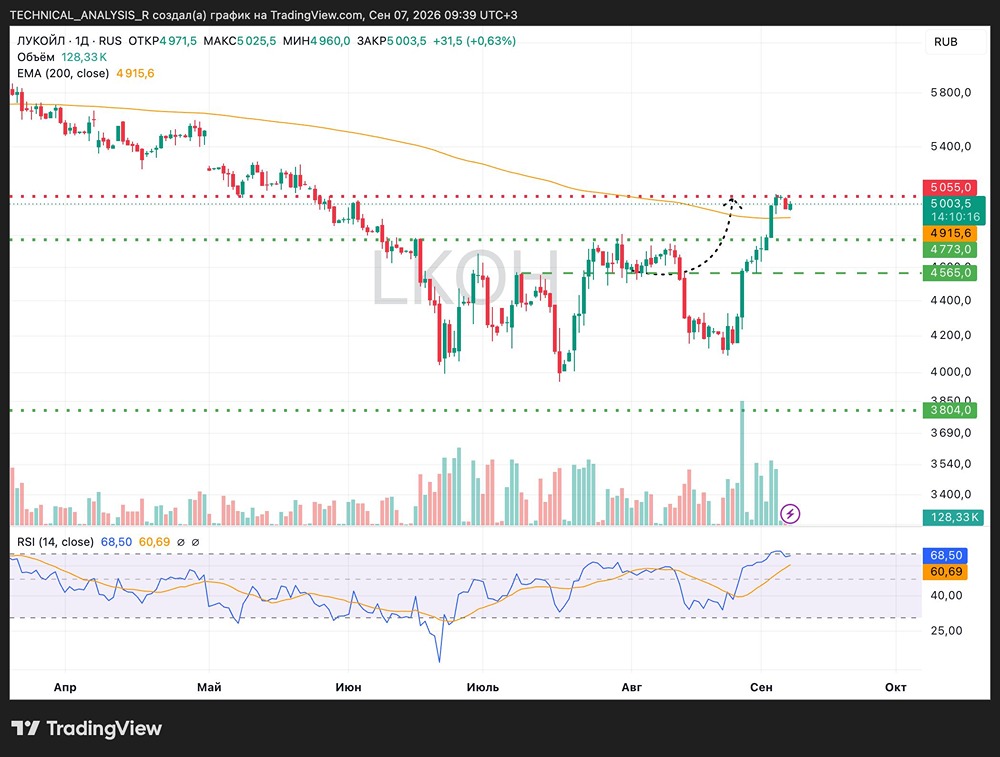Click the green 4 565,0 level label

coord(950,273)
